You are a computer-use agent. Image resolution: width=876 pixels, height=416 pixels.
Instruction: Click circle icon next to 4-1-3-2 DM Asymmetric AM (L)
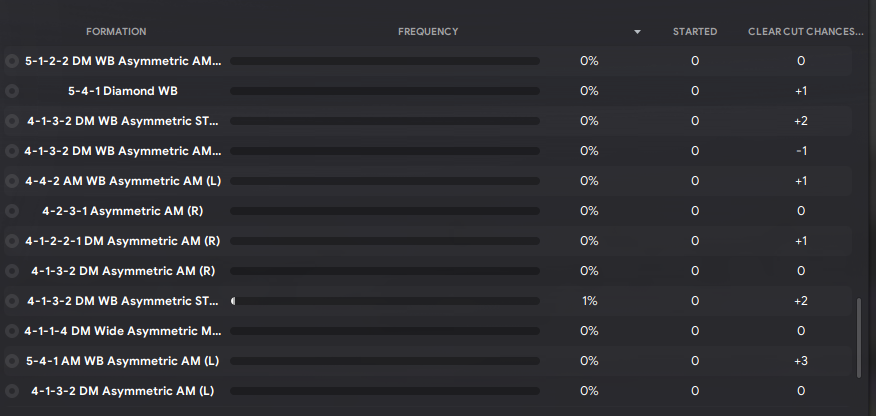pyautogui.click(x=12, y=391)
